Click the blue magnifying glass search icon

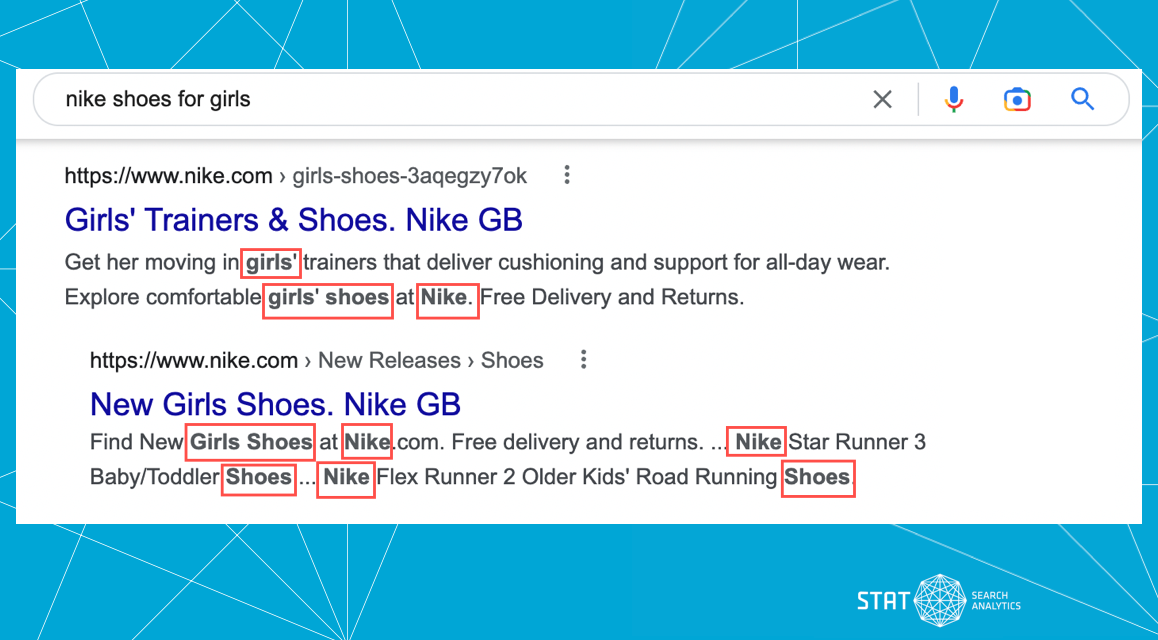[1082, 99]
